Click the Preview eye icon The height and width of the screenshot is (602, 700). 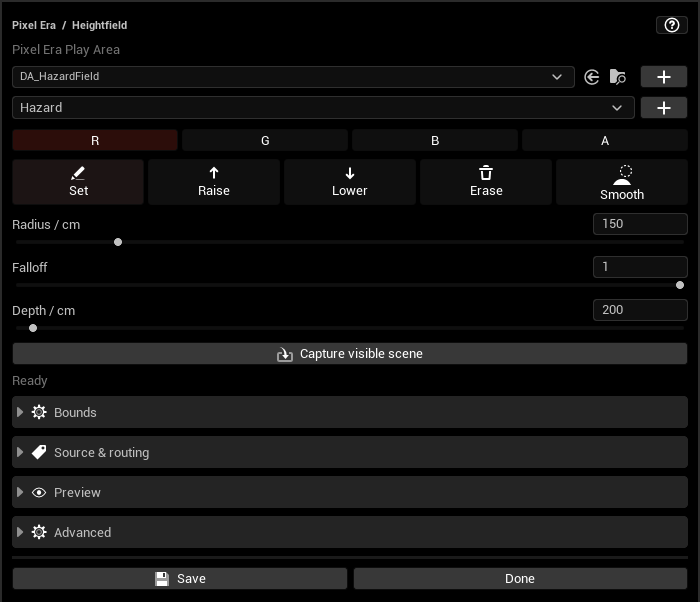coord(39,493)
